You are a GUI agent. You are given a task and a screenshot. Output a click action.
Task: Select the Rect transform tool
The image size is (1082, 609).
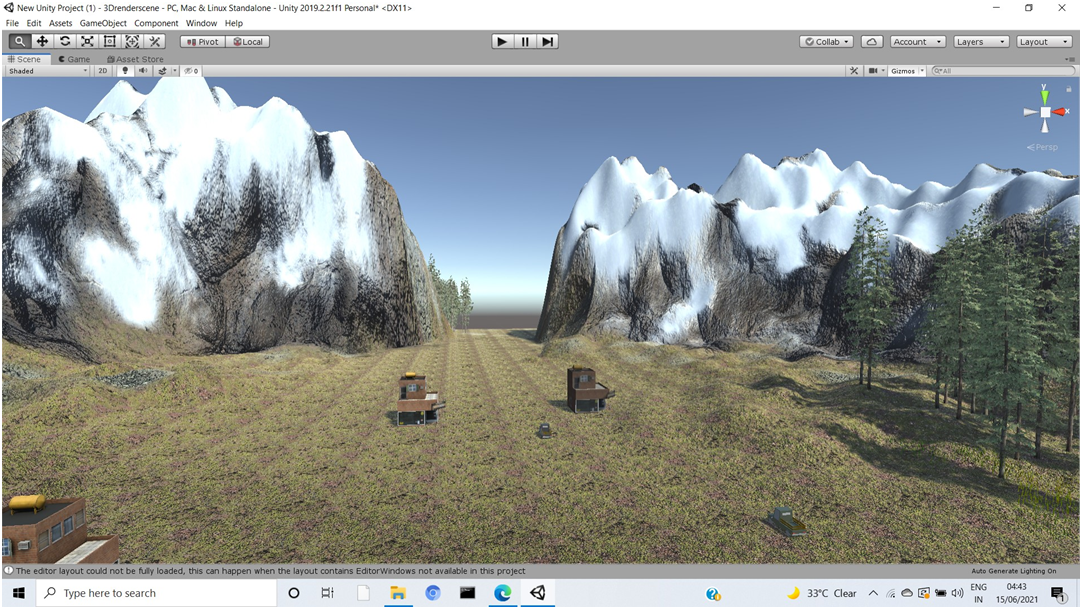click(109, 41)
